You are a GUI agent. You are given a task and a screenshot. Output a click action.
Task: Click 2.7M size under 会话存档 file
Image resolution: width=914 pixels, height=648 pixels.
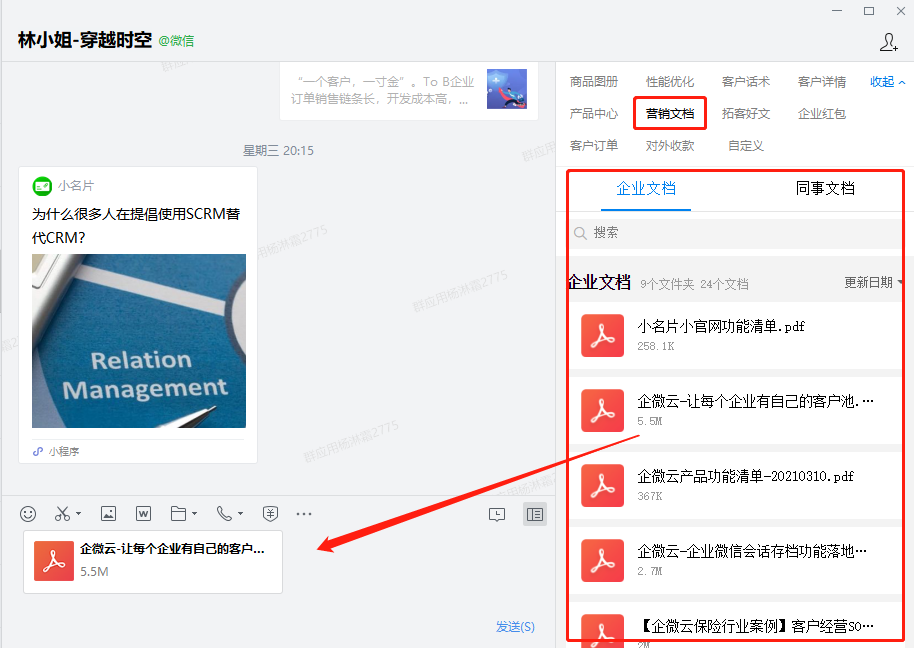pyautogui.click(x=650, y=572)
